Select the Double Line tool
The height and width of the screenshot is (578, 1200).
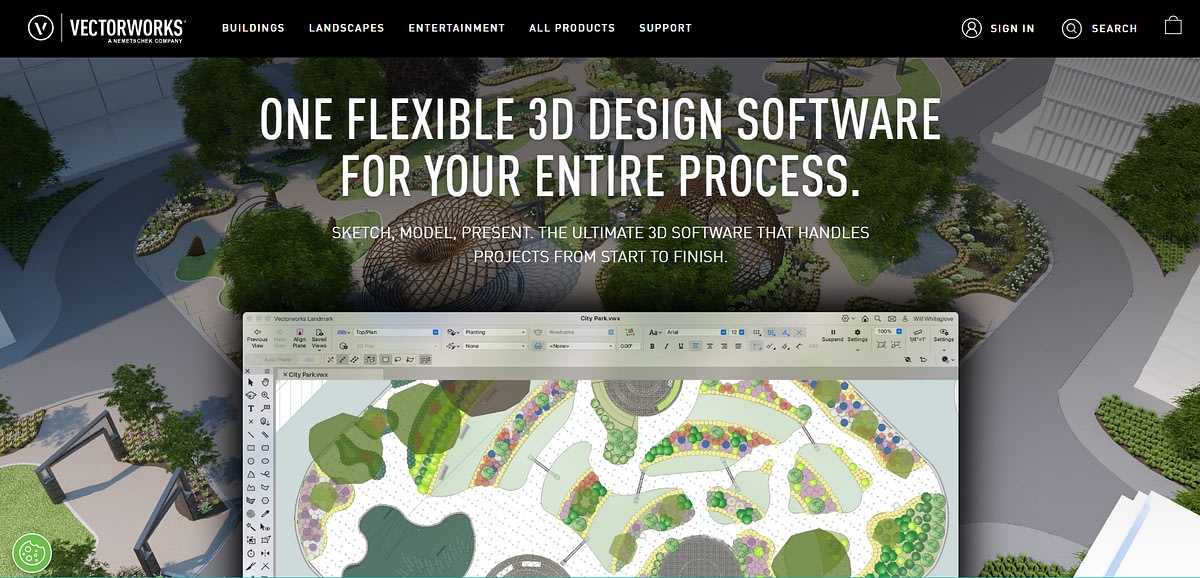265,435
